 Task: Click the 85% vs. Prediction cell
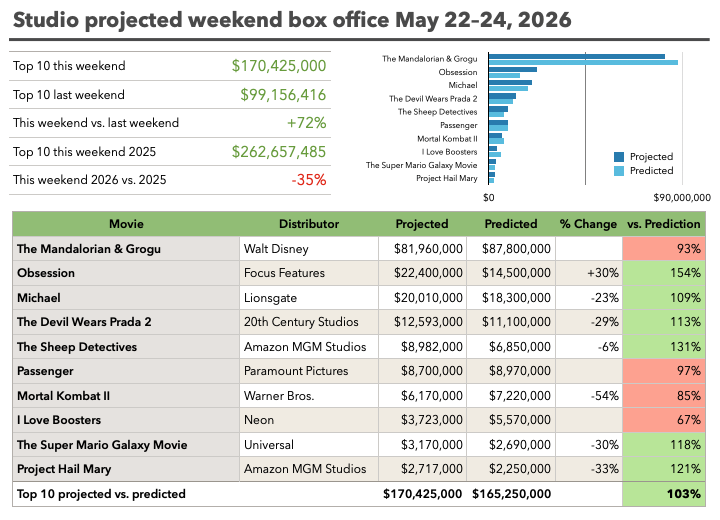[664, 396]
